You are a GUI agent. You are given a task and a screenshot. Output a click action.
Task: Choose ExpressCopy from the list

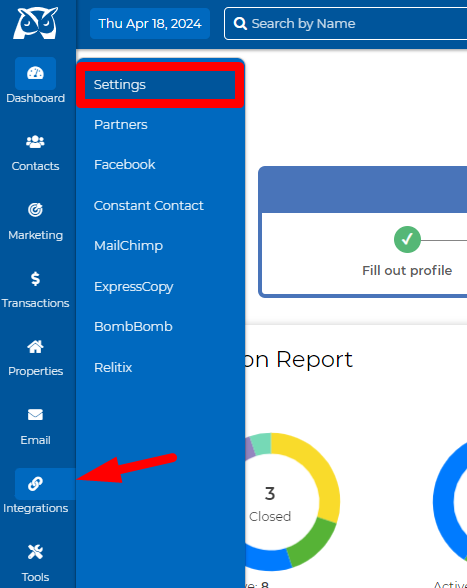pyautogui.click(x=134, y=286)
